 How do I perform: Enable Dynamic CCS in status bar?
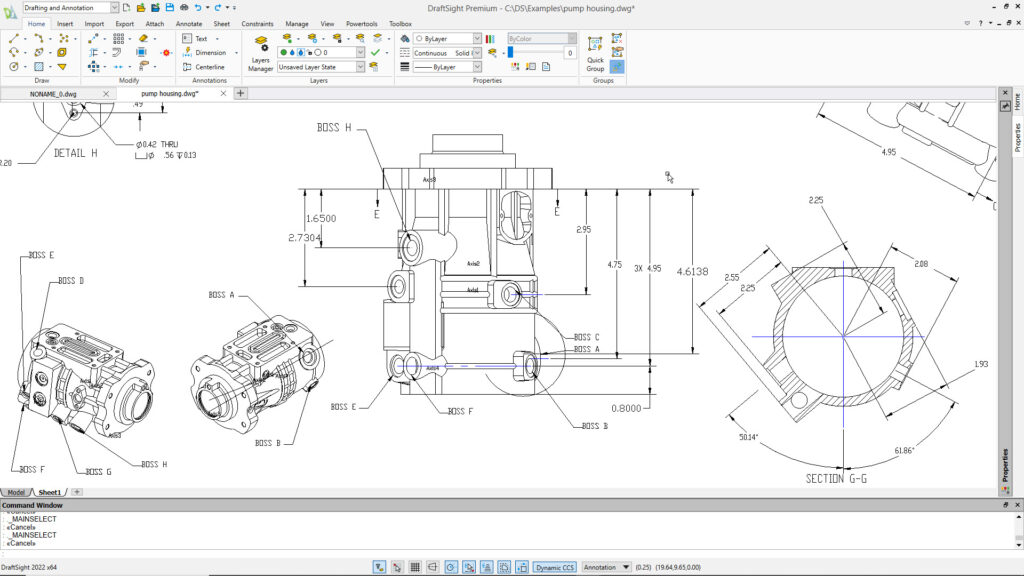[555, 567]
